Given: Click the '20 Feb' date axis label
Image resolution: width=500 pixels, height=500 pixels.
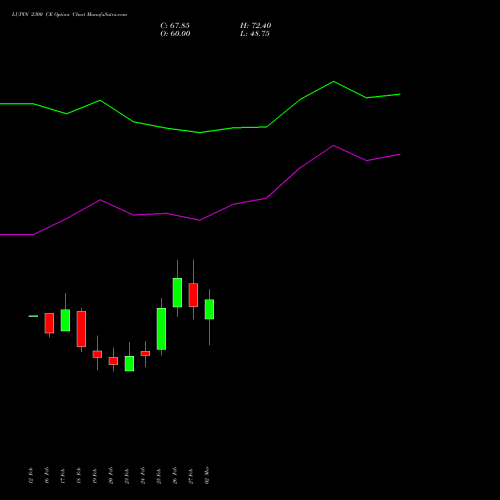Looking at the screenshot, I should click(111, 475).
